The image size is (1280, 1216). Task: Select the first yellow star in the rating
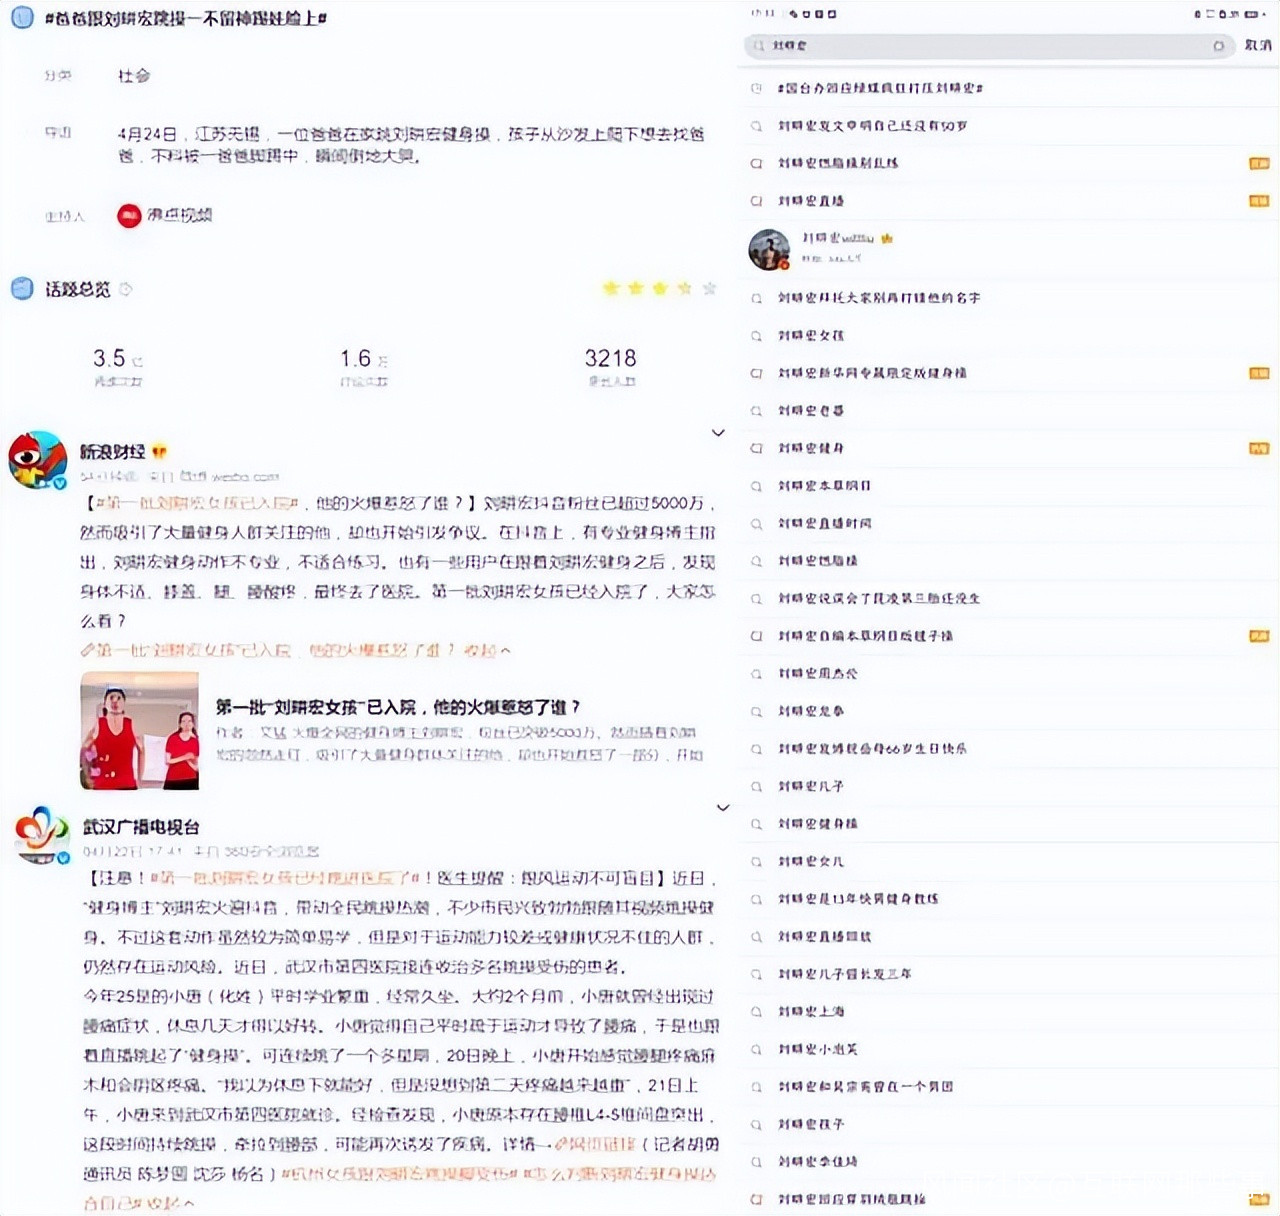coord(611,289)
